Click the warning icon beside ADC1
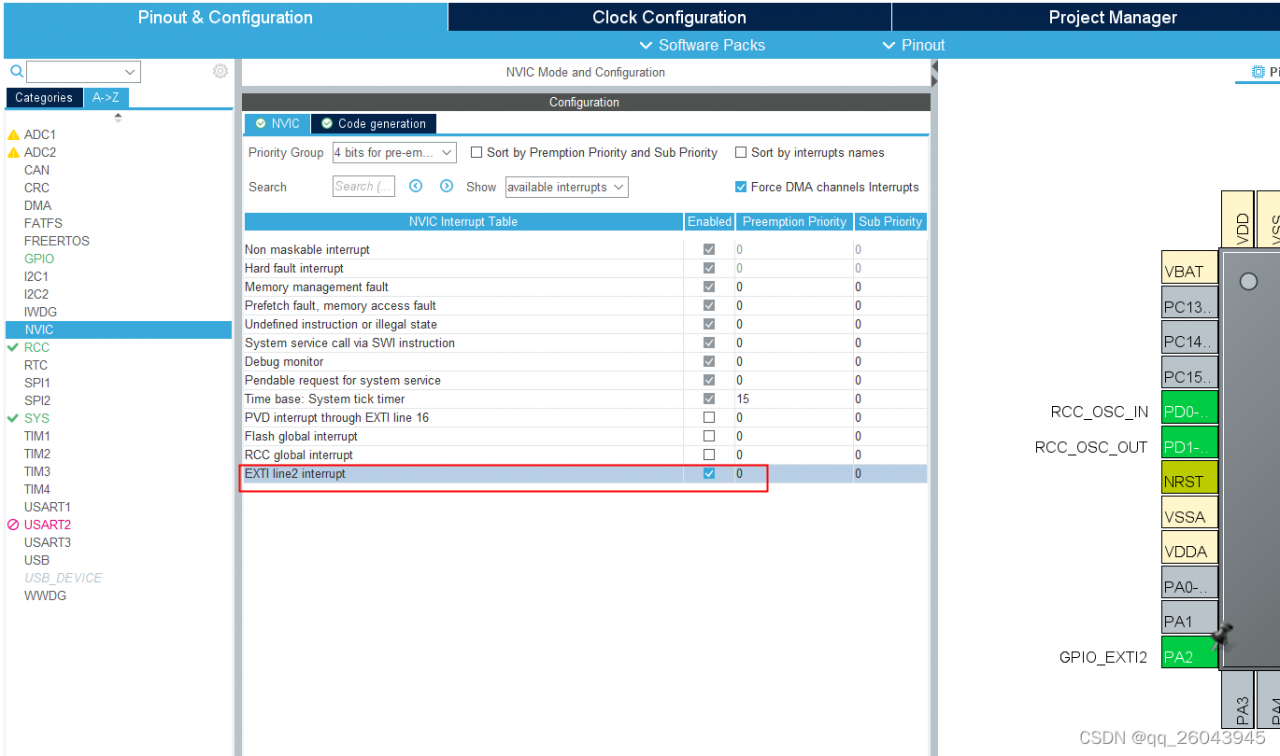1280x756 pixels. pos(13,135)
